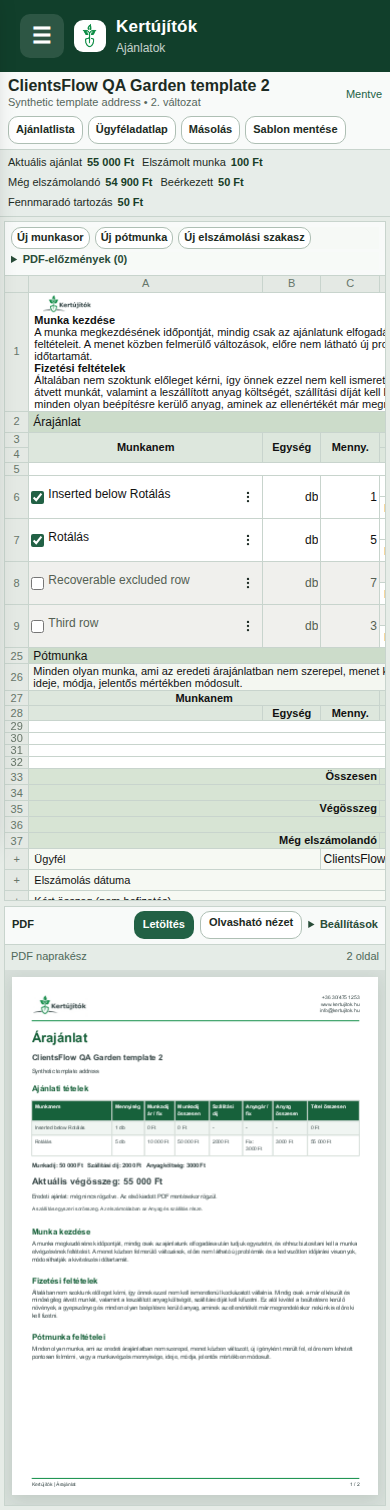Click the Fennmaradó tartozás 50 Ft summary
Viewport: 390px width, 1510px height.
coord(76,202)
